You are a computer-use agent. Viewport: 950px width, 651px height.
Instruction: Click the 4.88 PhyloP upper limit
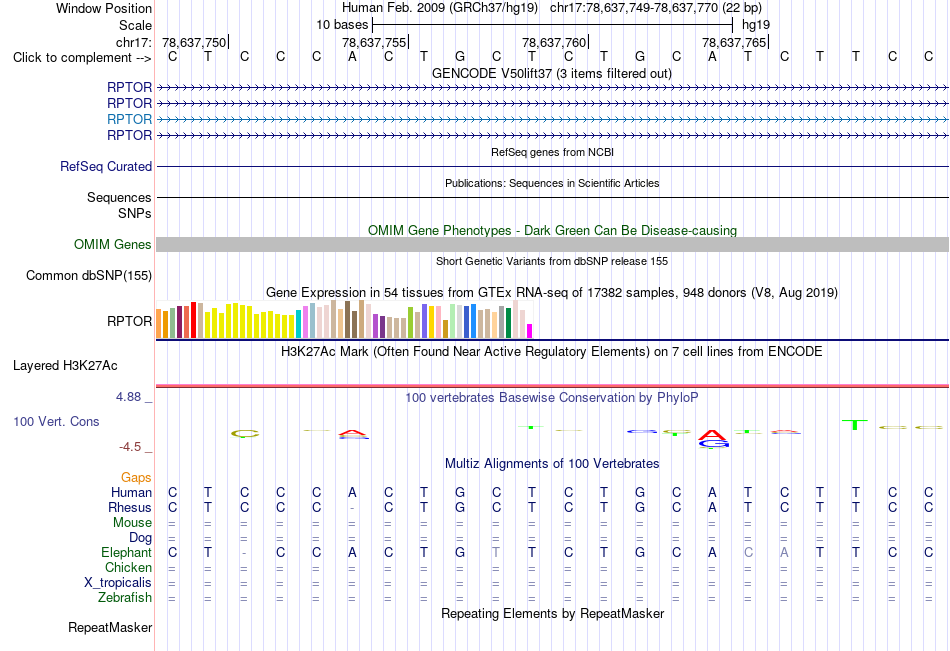(x=128, y=397)
